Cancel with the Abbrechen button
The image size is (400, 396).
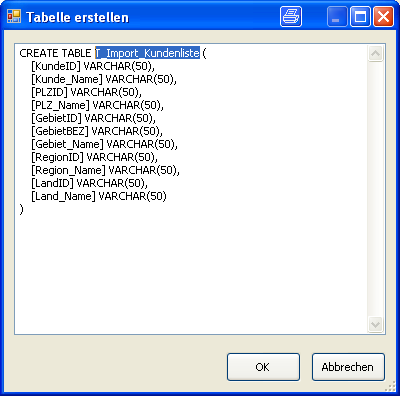pyautogui.click(x=348, y=367)
